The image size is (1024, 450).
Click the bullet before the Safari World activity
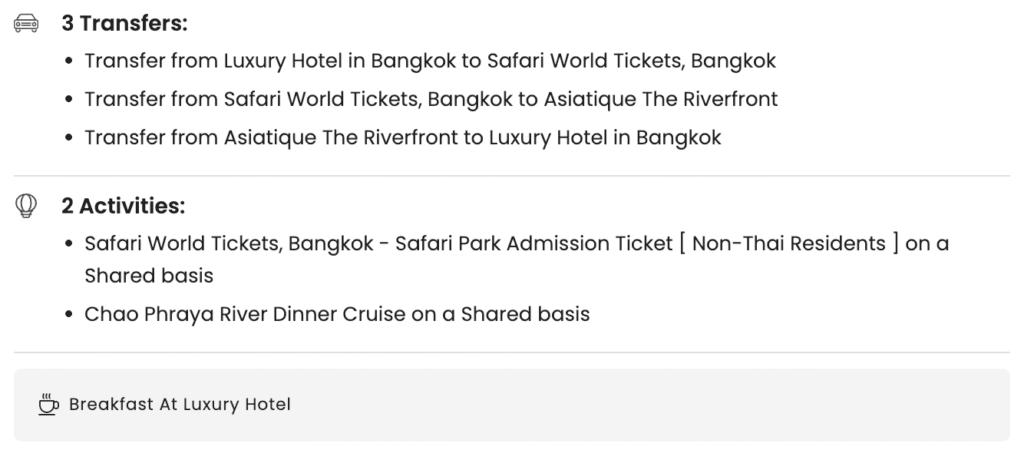point(68,245)
